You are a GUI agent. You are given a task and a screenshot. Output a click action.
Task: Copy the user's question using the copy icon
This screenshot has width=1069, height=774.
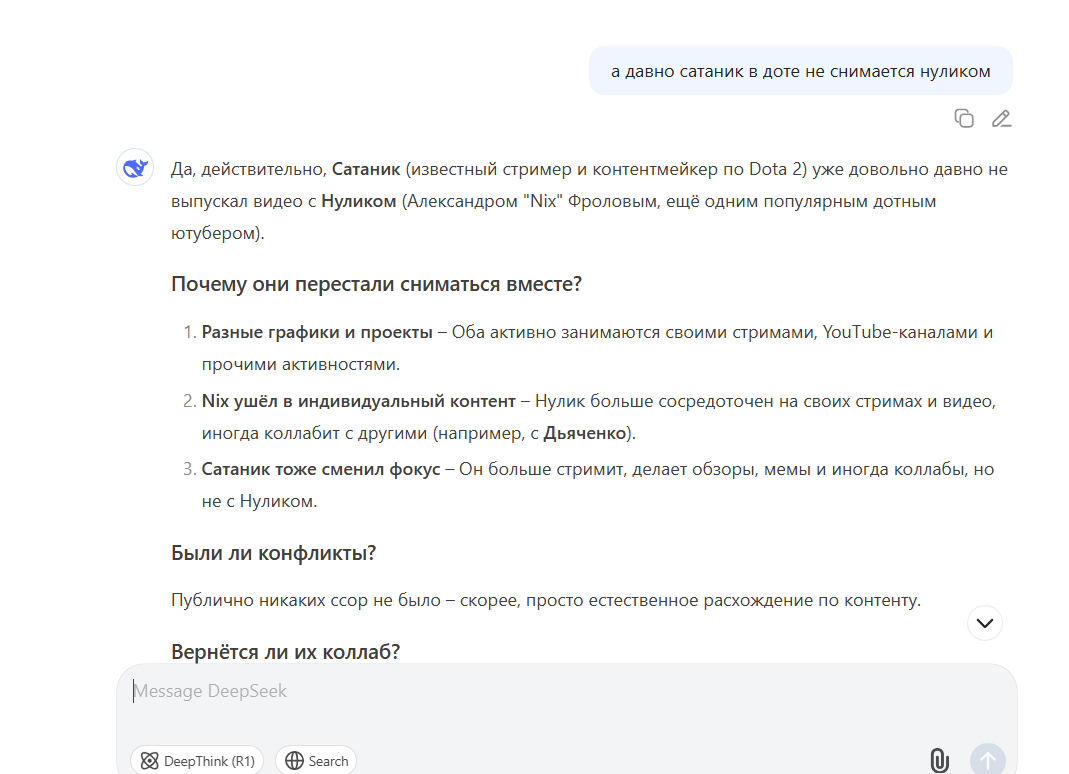tap(964, 118)
